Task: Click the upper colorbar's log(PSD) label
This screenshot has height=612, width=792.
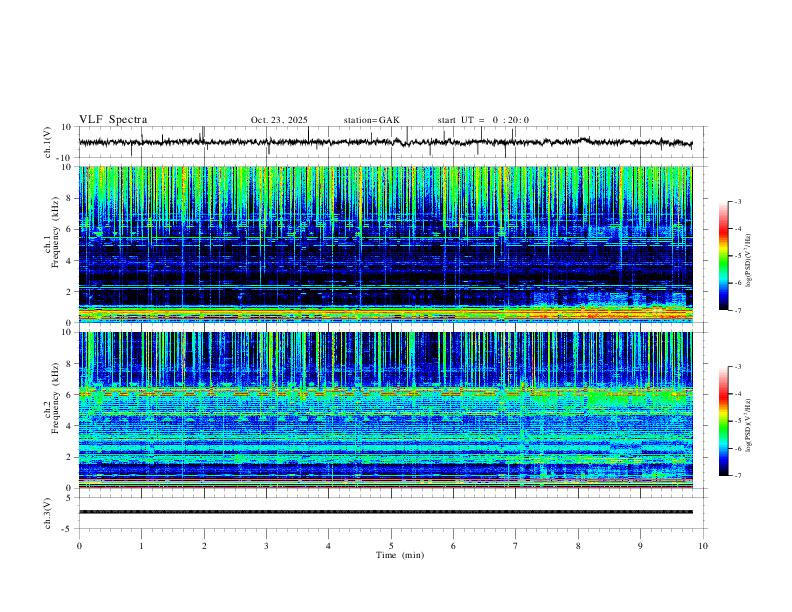Action: coord(748,260)
